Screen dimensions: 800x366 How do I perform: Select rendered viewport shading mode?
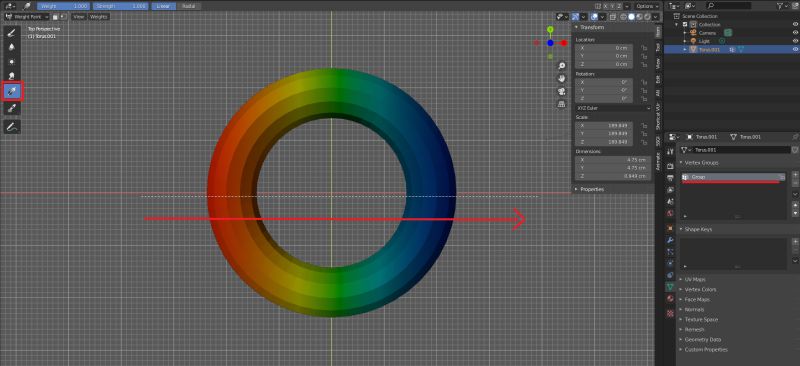(x=647, y=17)
